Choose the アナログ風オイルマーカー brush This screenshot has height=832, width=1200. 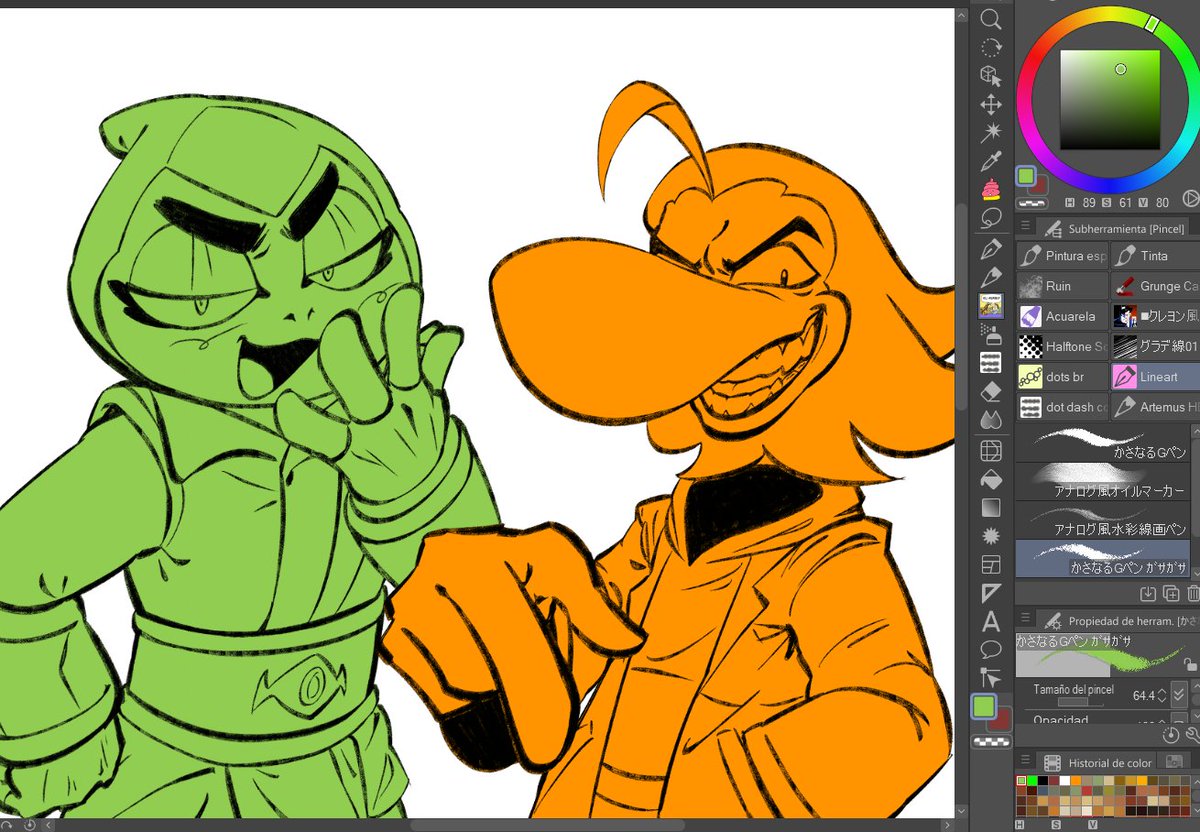click(x=1103, y=481)
